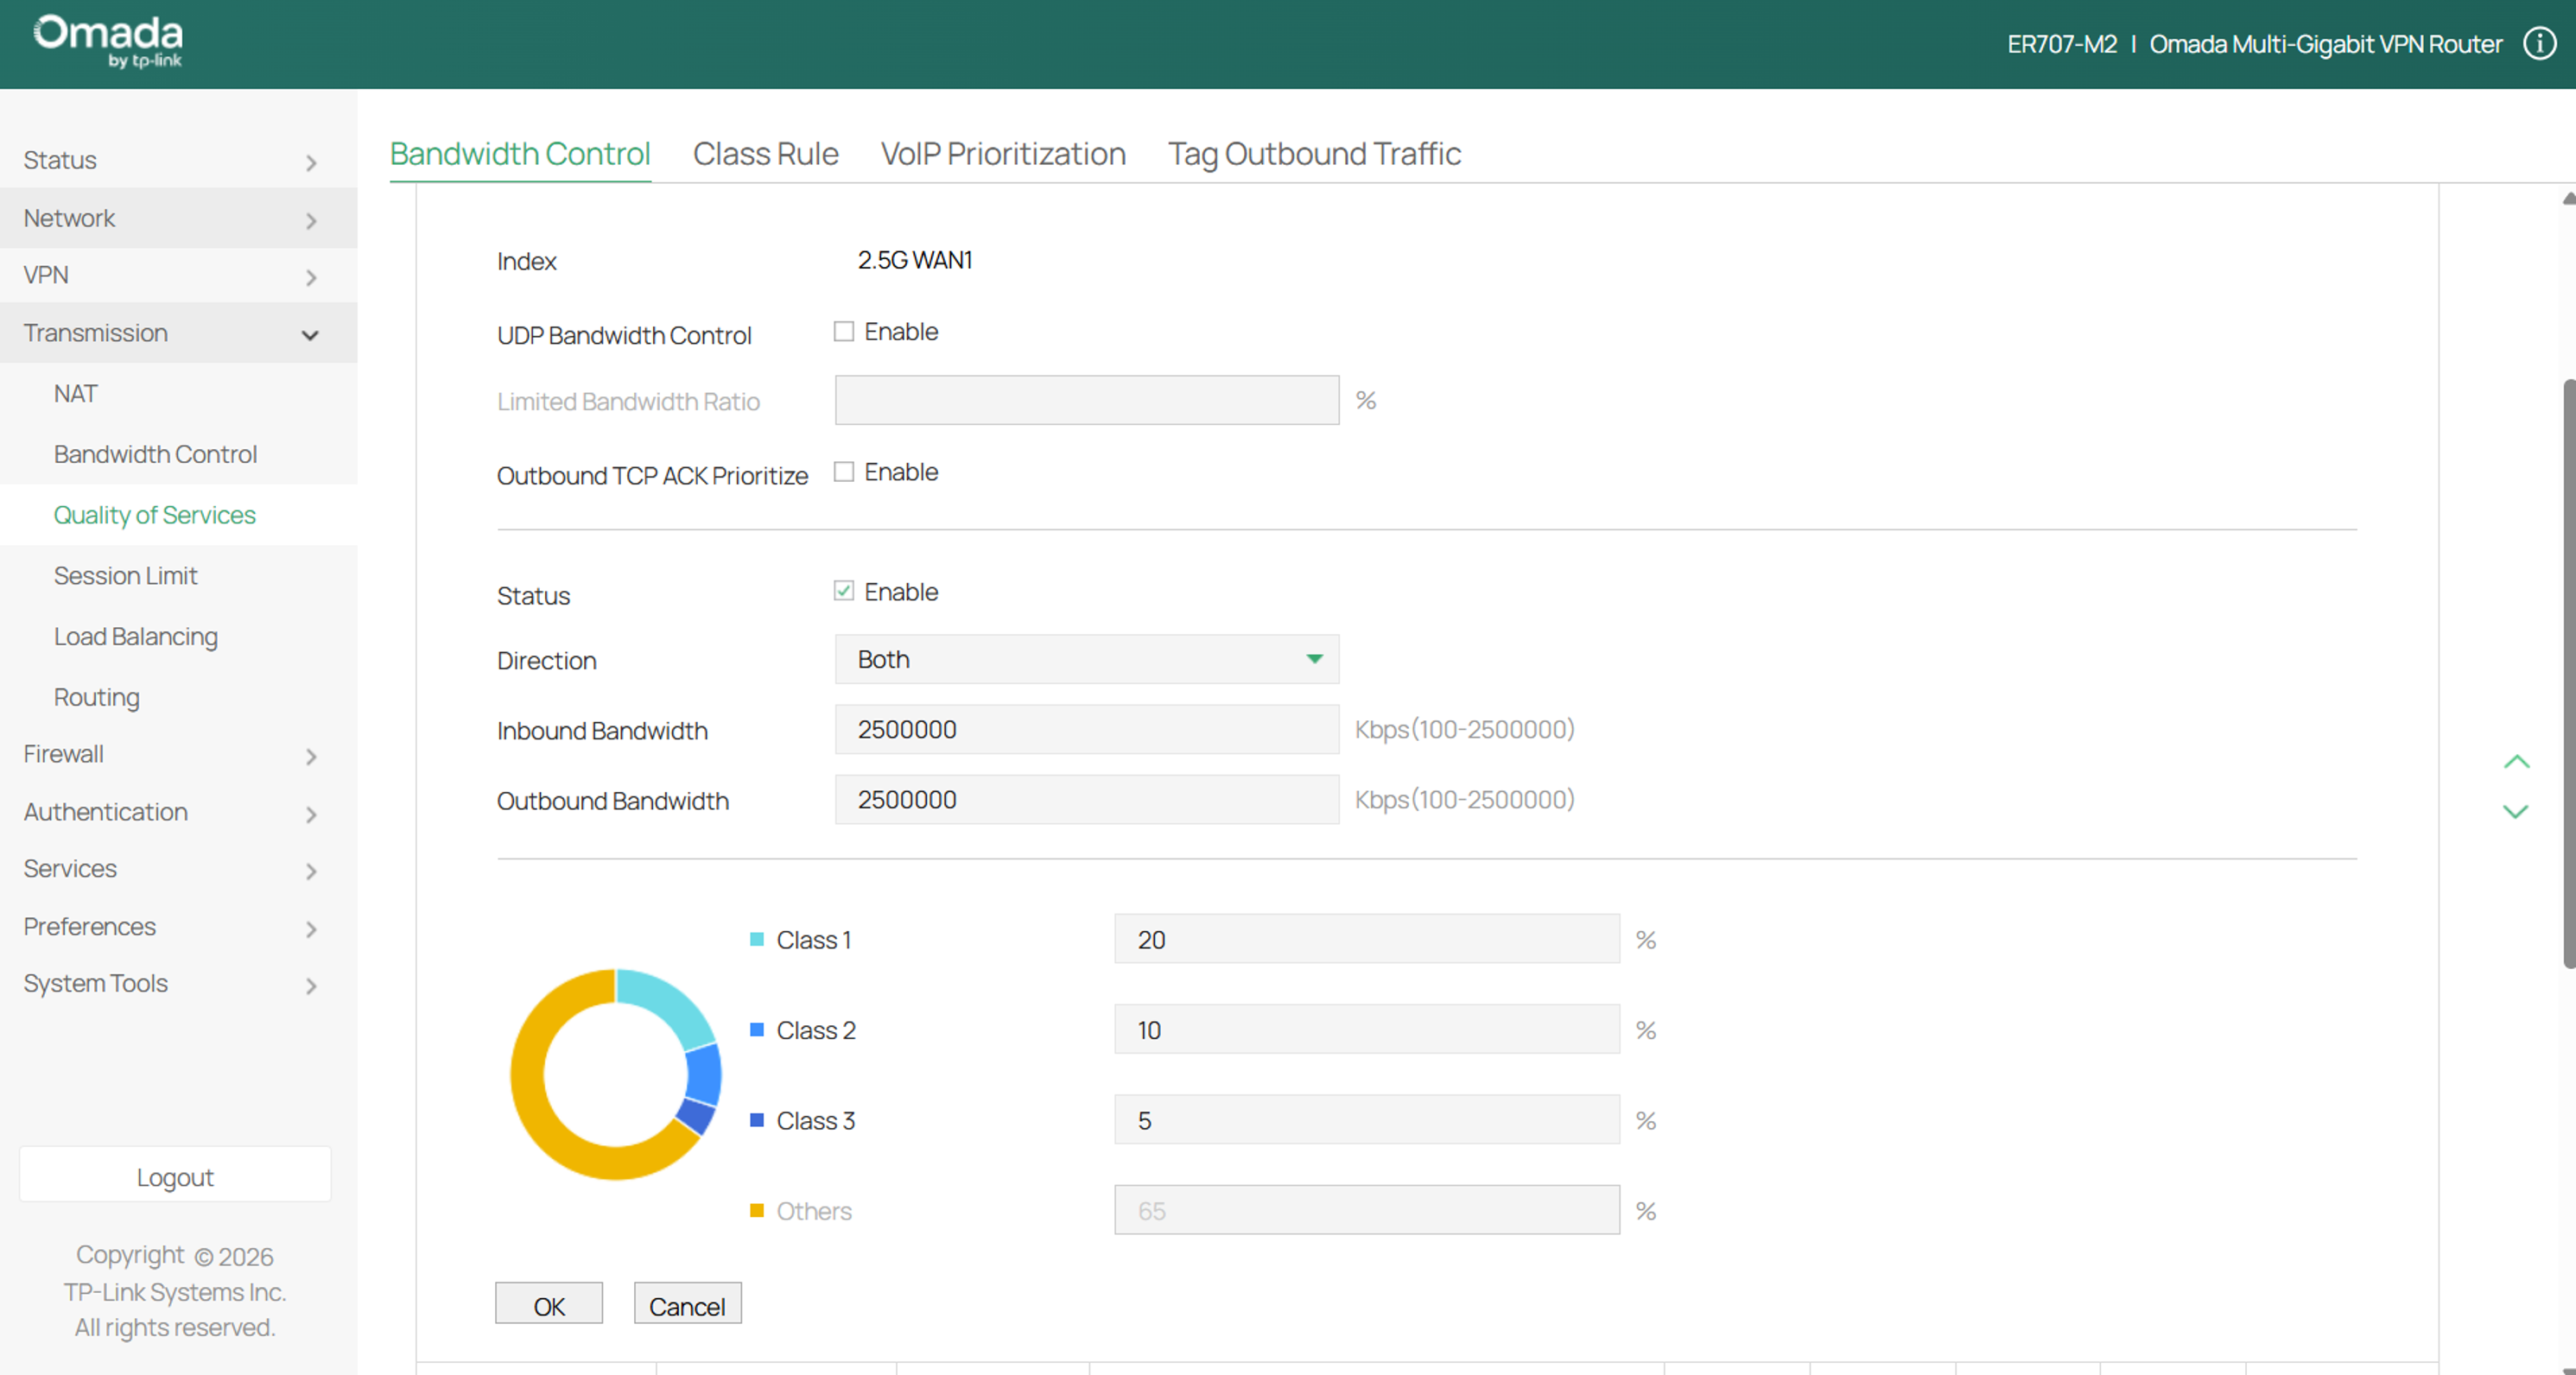Expand the Services menu
Image resolution: width=2576 pixels, height=1375 pixels.
click(178, 869)
